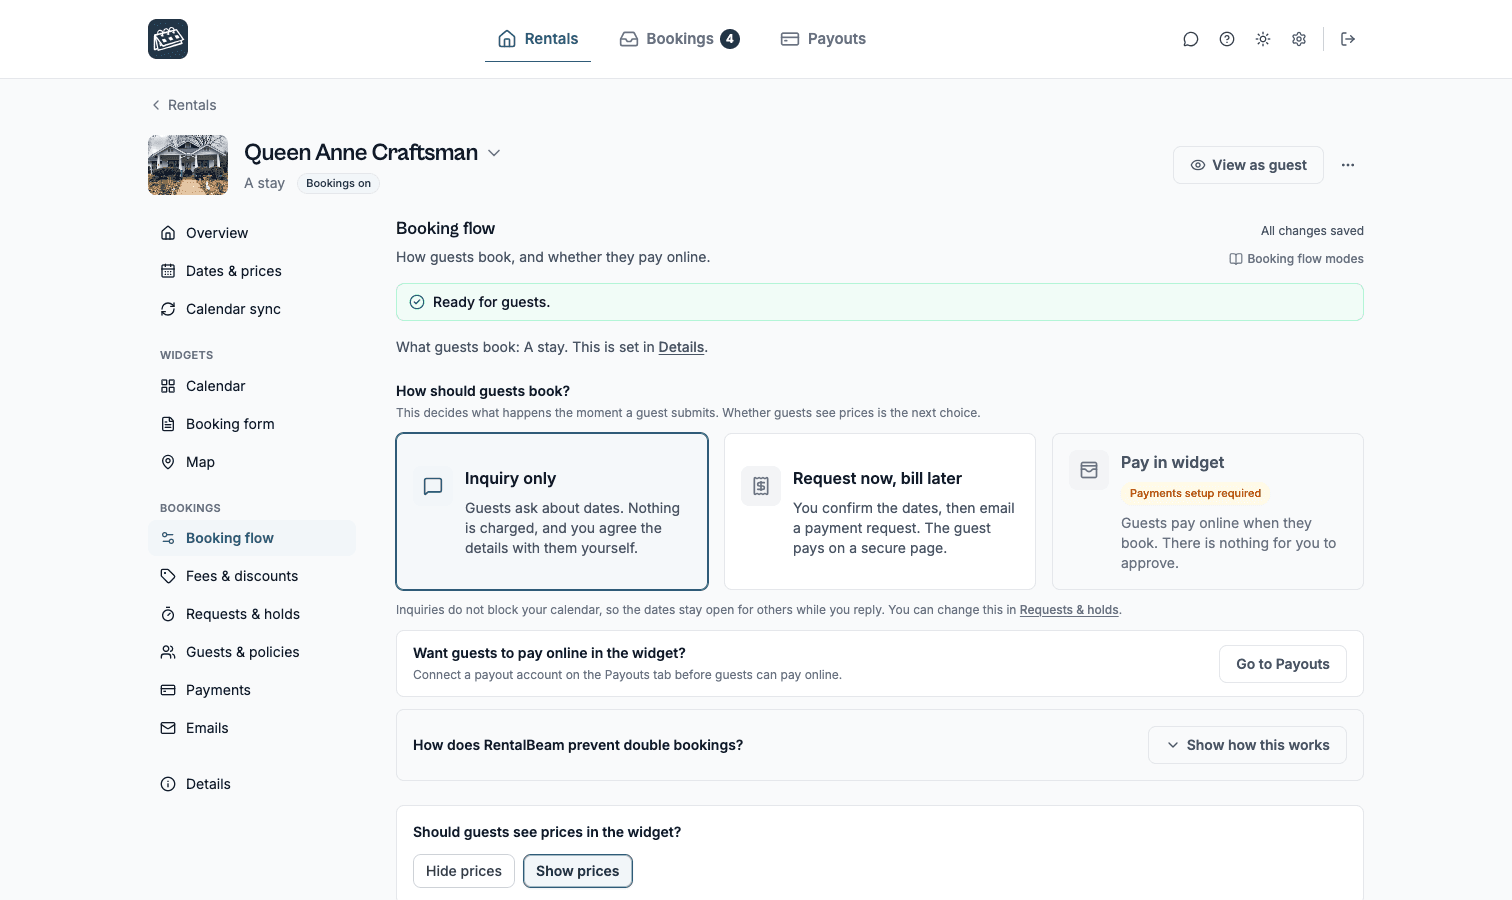The width and height of the screenshot is (1512, 900).
Task: Click the log out icon
Action: click(x=1348, y=39)
